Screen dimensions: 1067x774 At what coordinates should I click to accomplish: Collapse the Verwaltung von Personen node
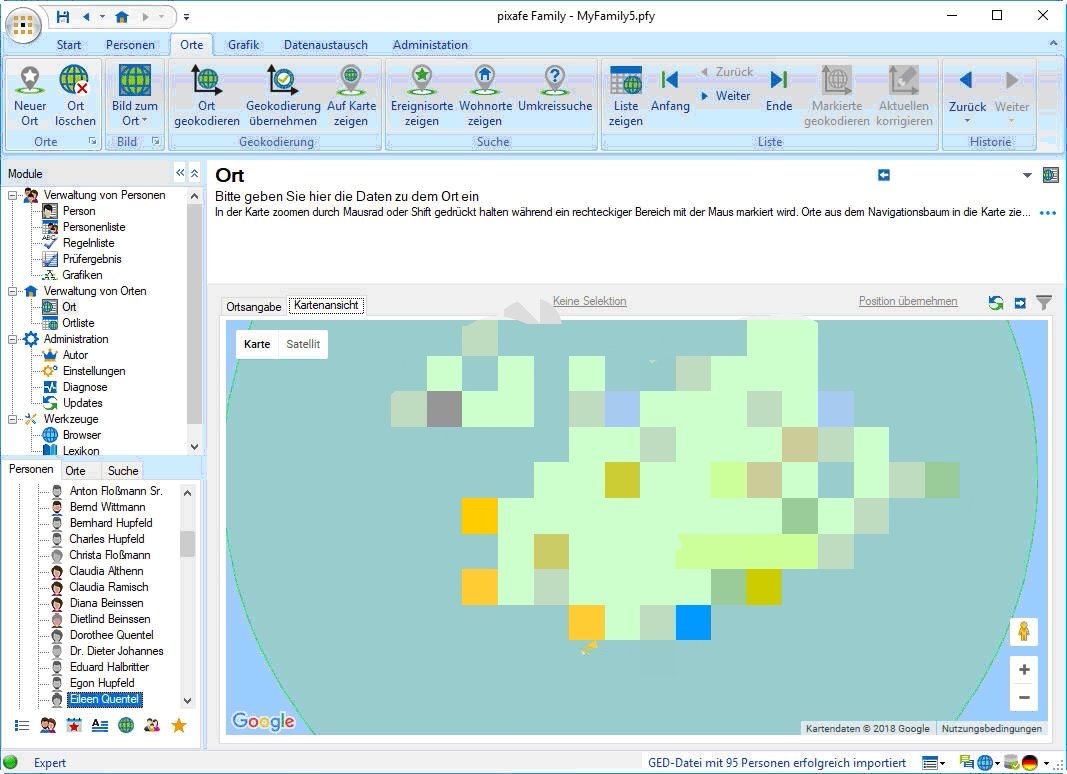(x=12, y=195)
